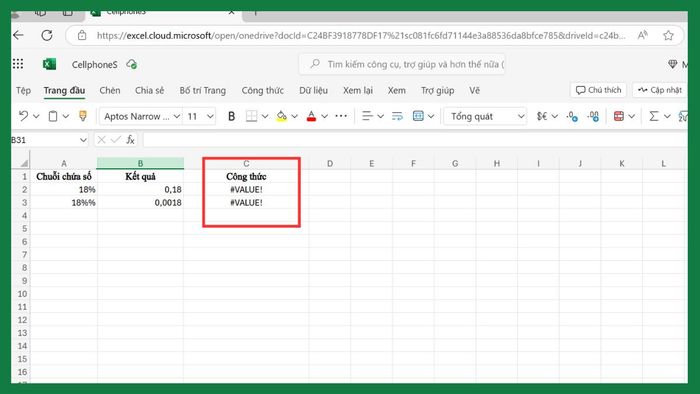Increase decimal places
This screenshot has width=700, height=394.
[x=593, y=116]
